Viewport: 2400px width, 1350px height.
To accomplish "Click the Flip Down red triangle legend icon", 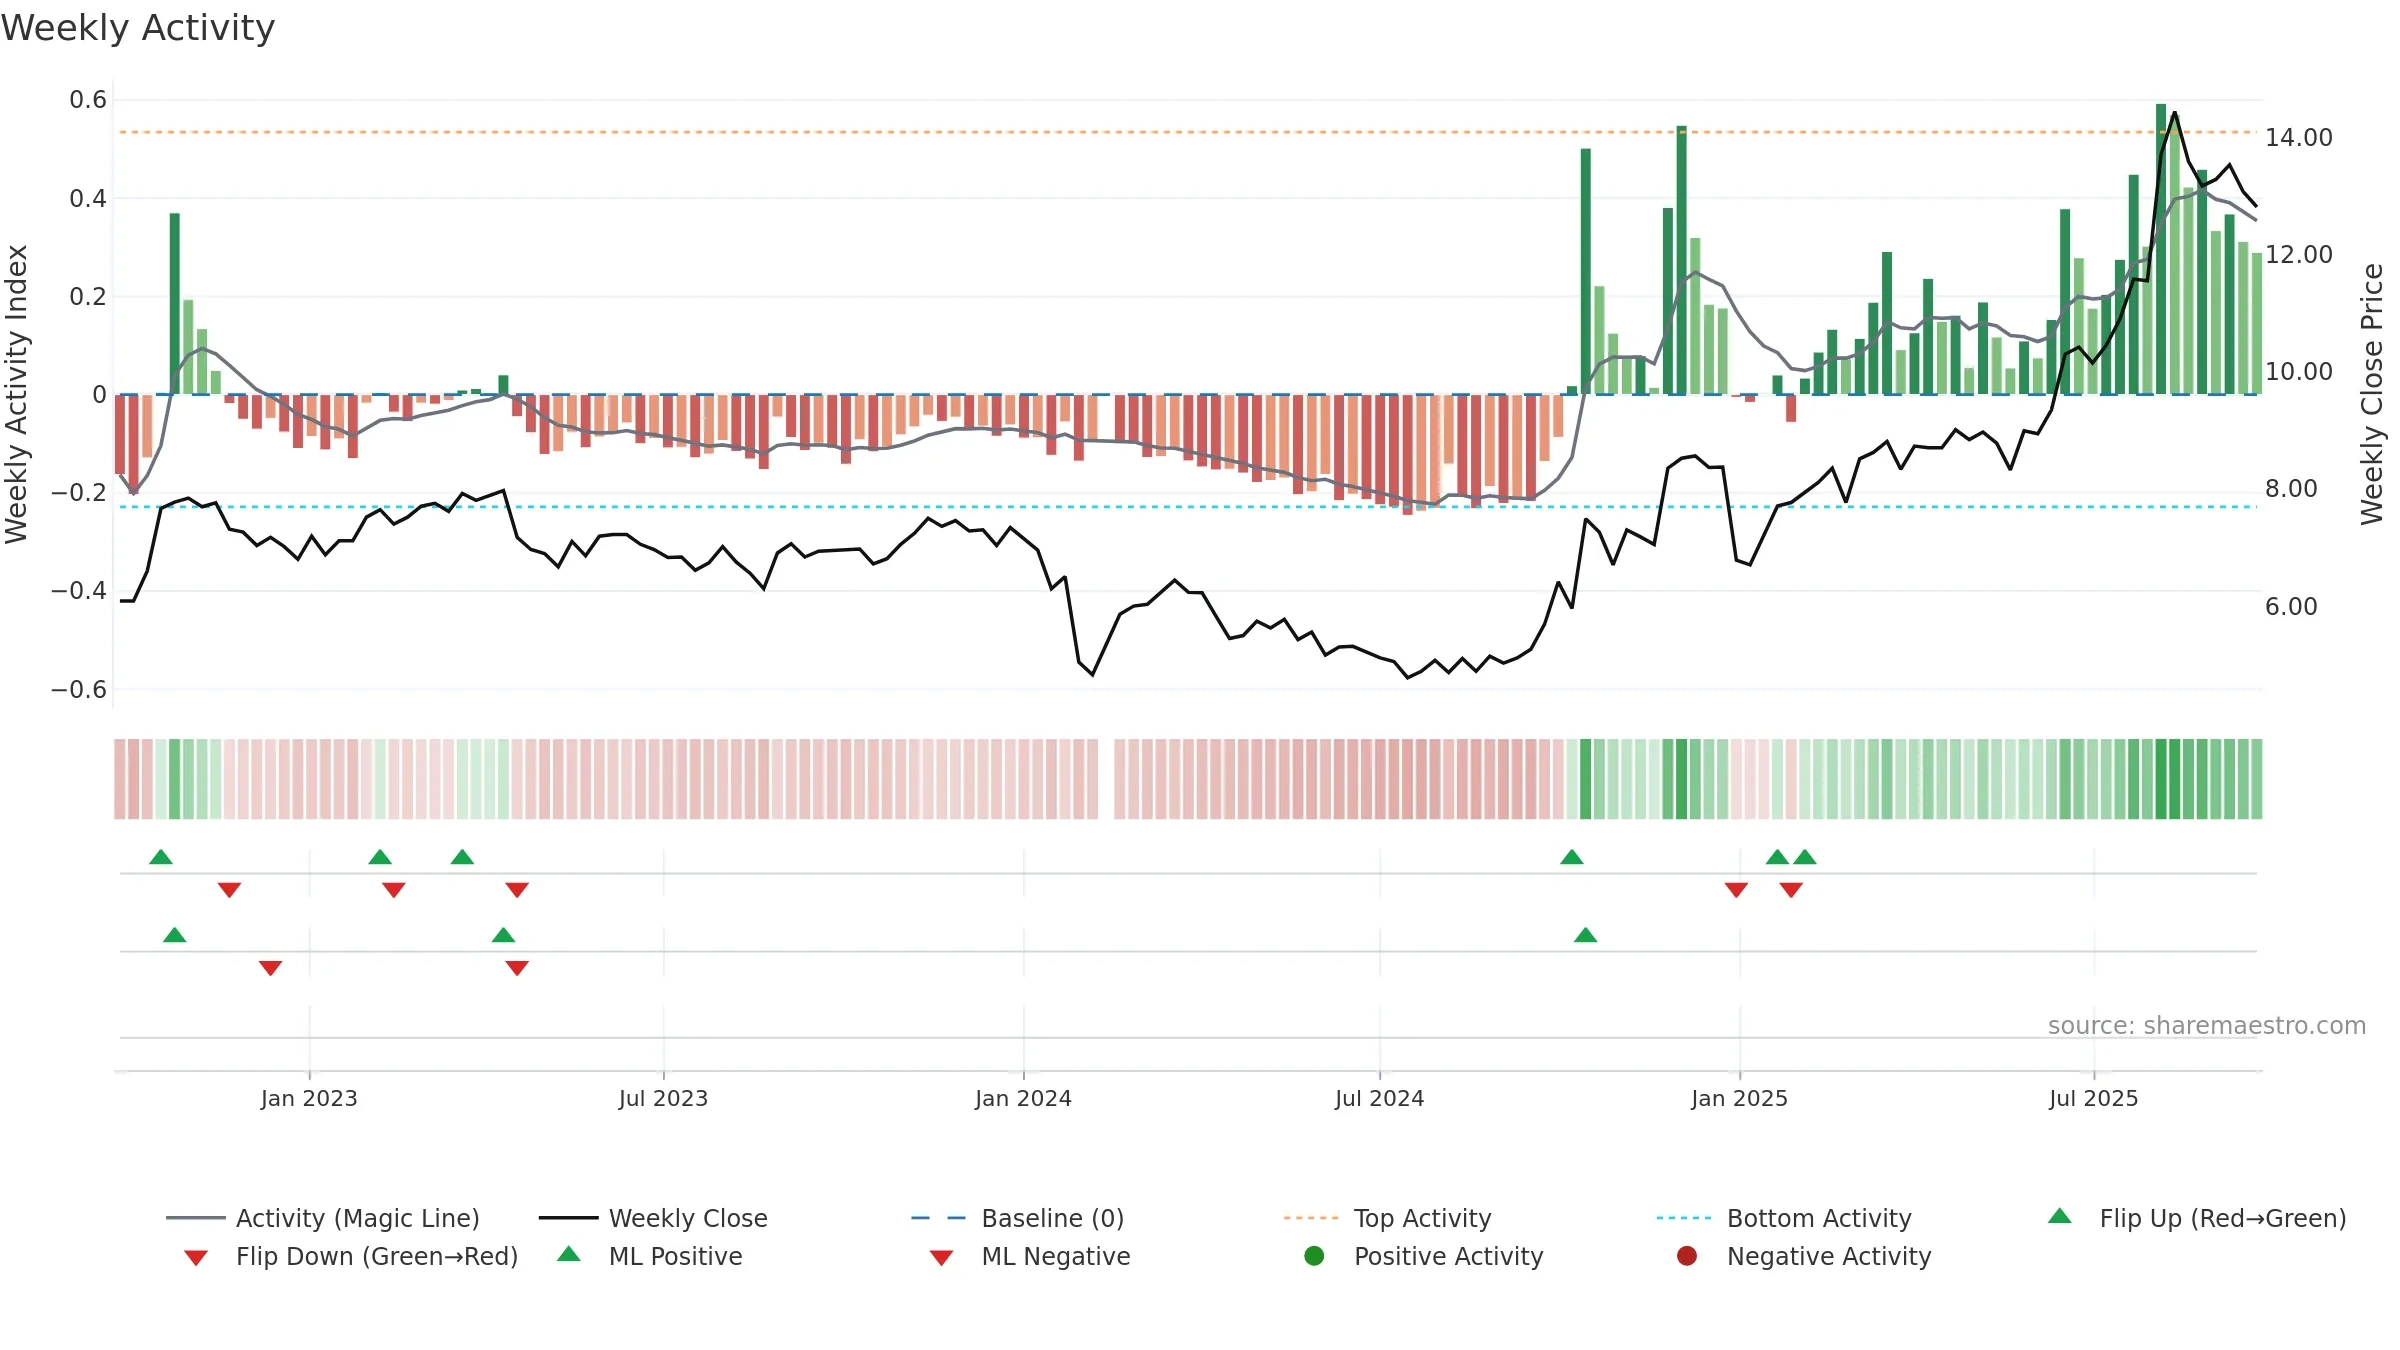I will pyautogui.click(x=196, y=1258).
